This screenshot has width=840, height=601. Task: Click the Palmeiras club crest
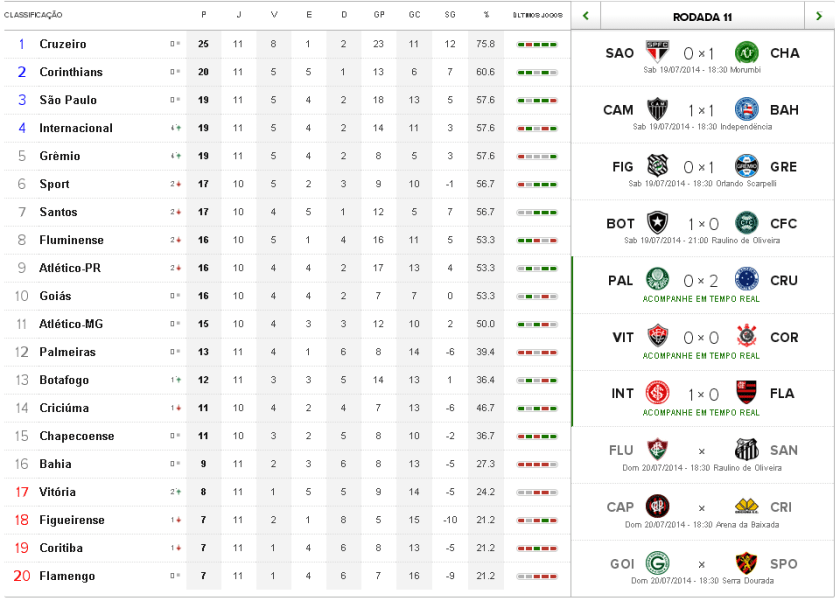657,279
